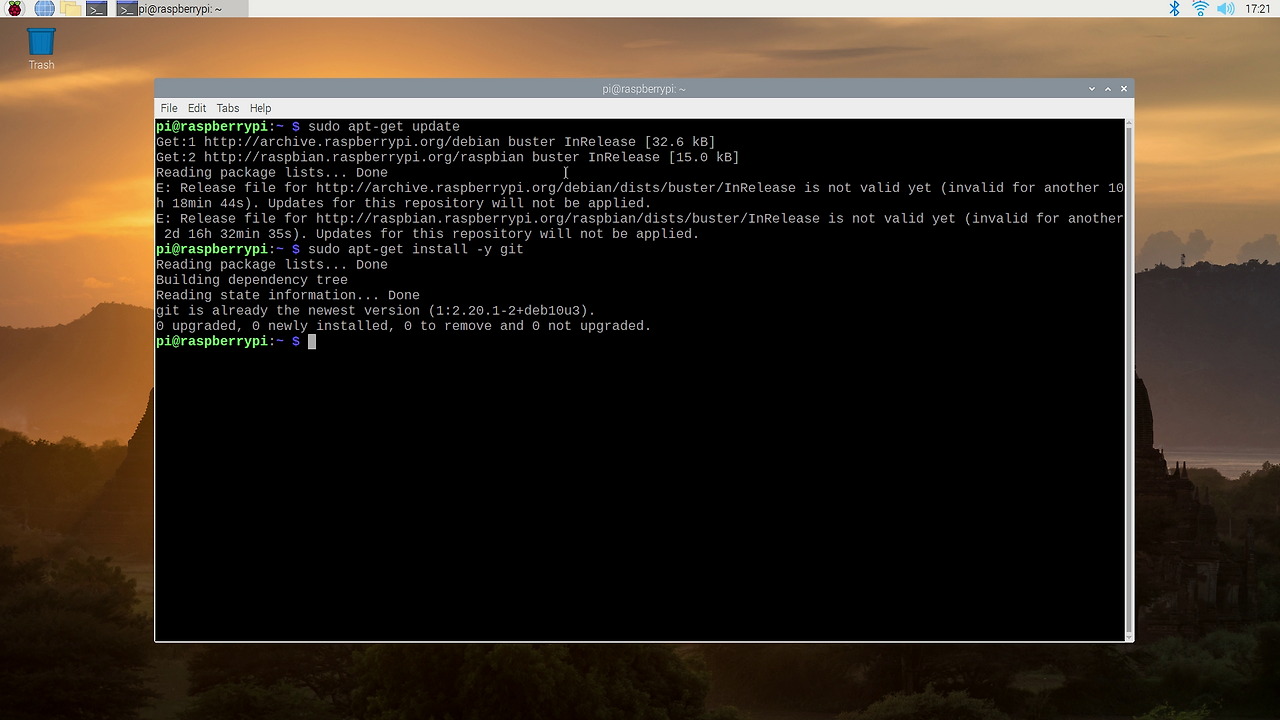Viewport: 1280px width, 720px height.
Task: Click the 17:21 panel clock
Action: click(x=1258, y=9)
